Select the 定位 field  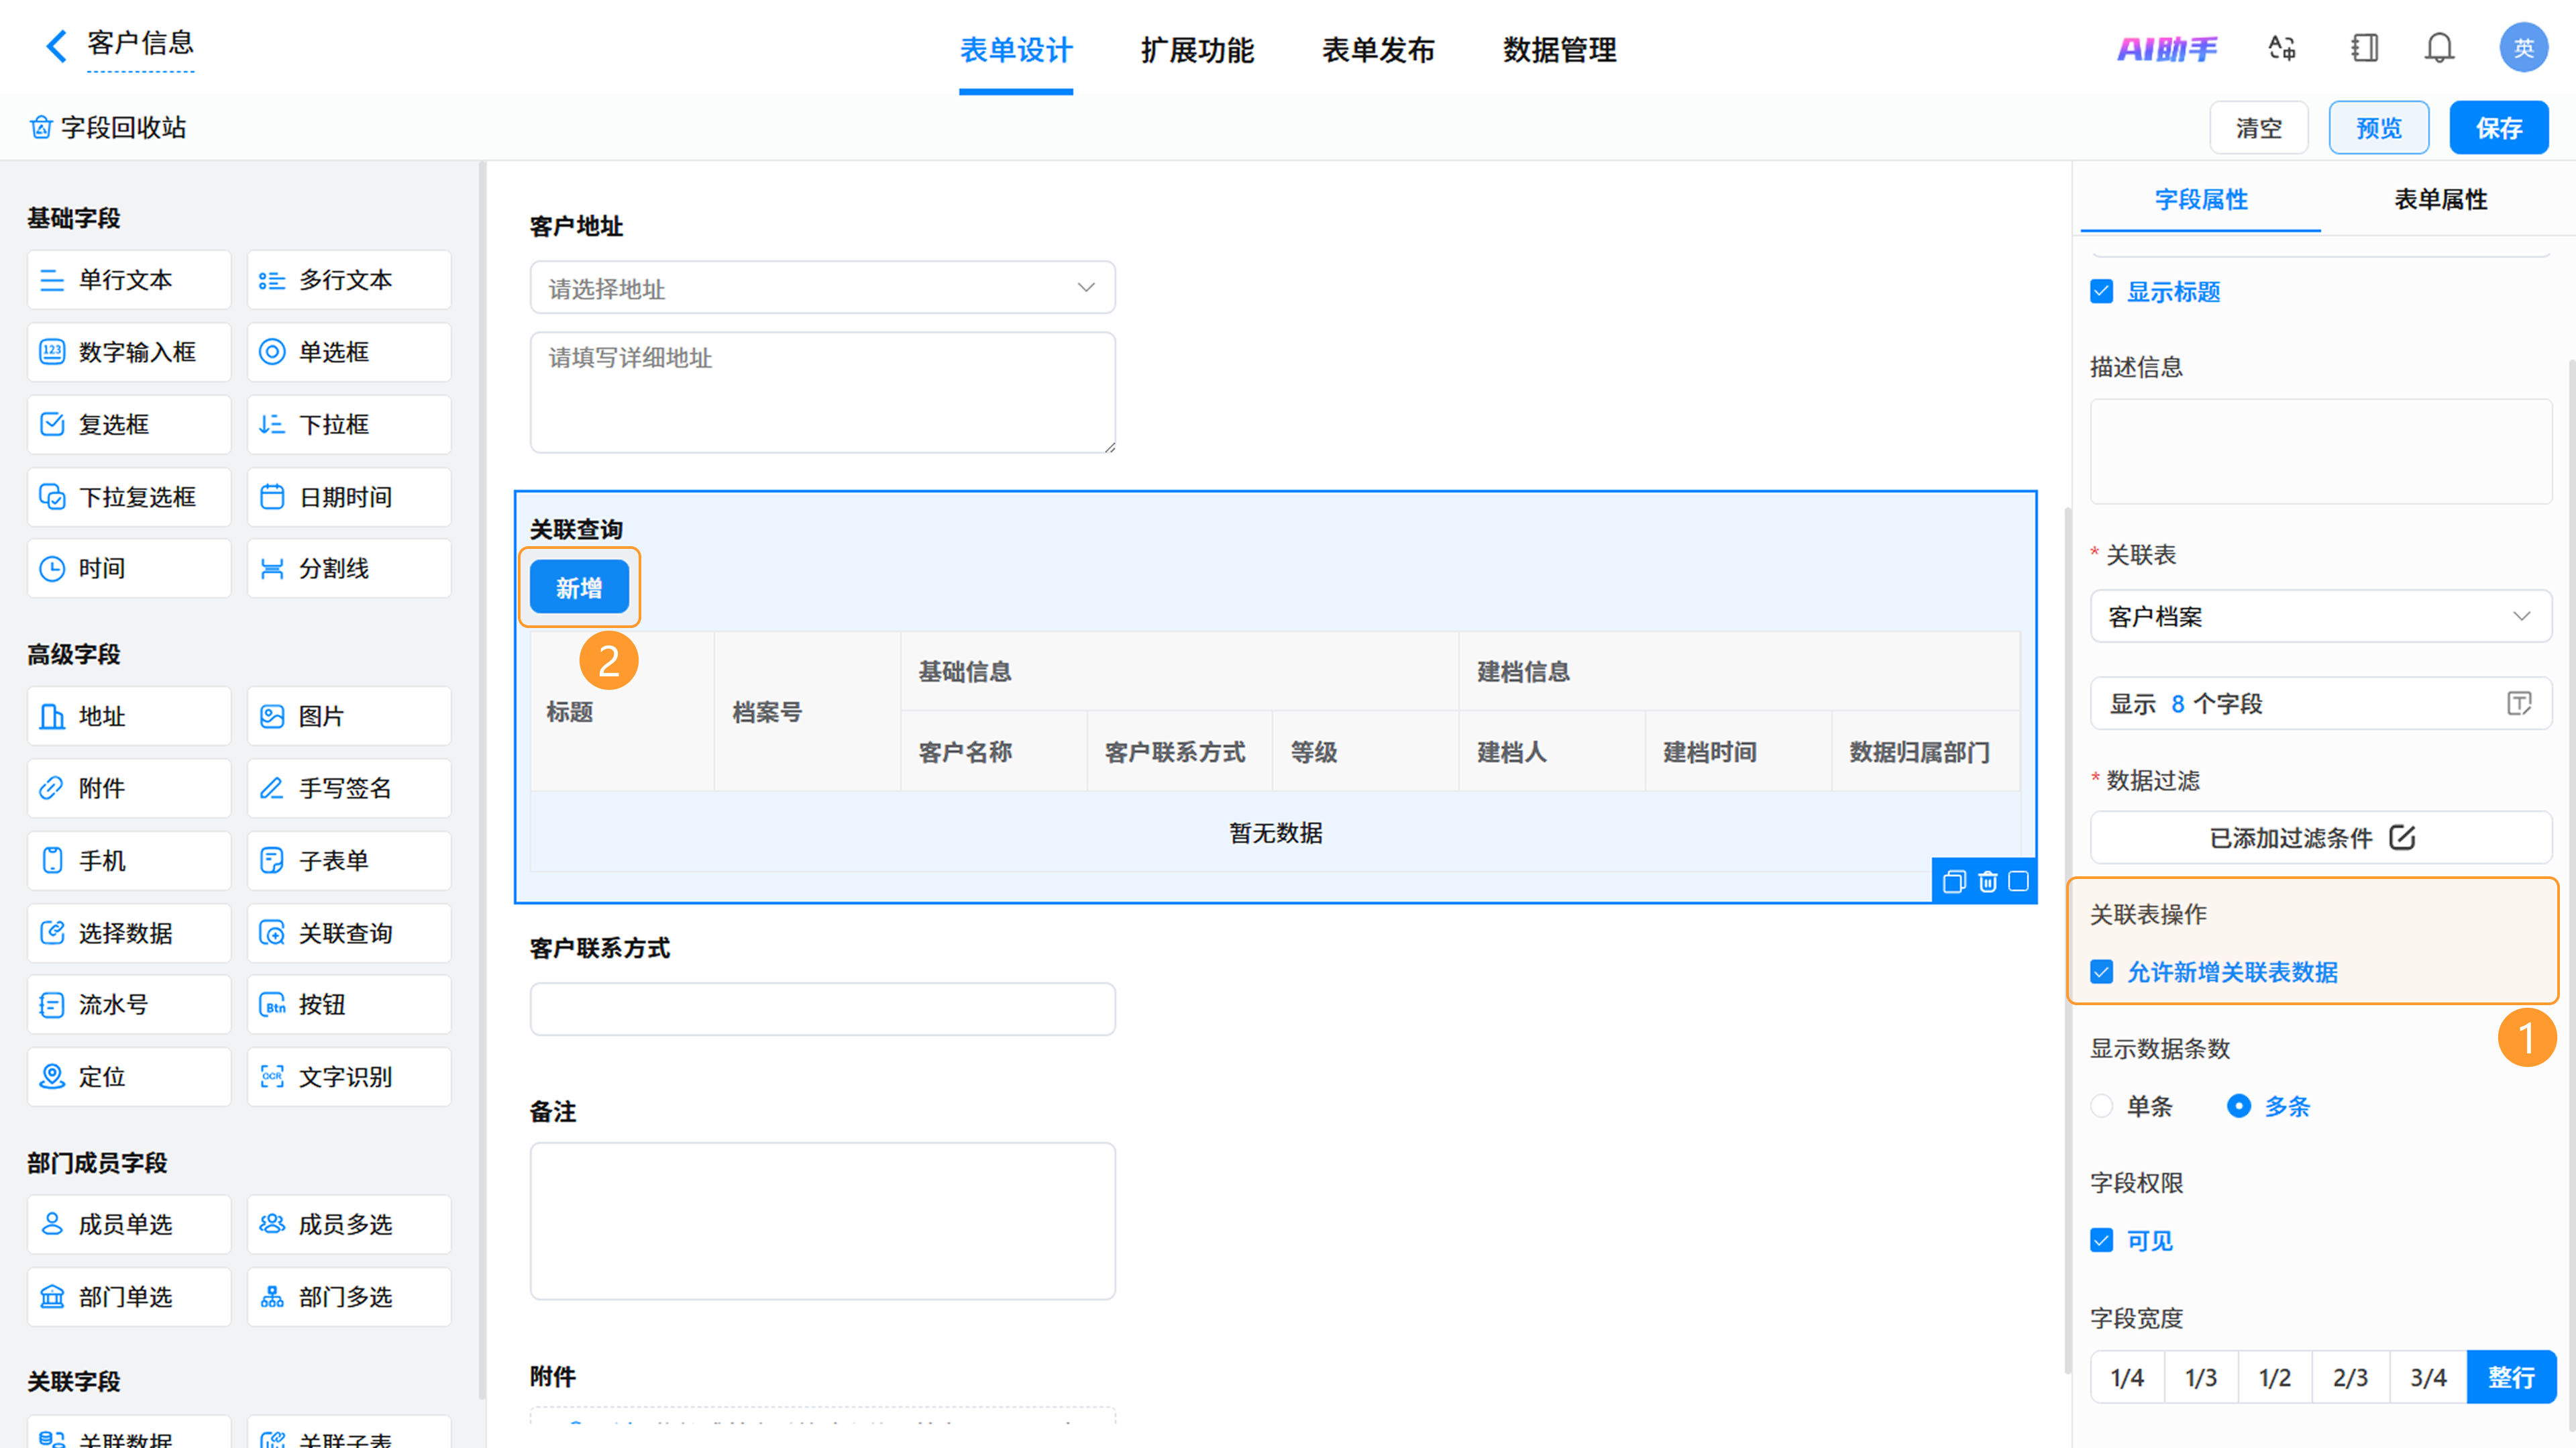129,1077
